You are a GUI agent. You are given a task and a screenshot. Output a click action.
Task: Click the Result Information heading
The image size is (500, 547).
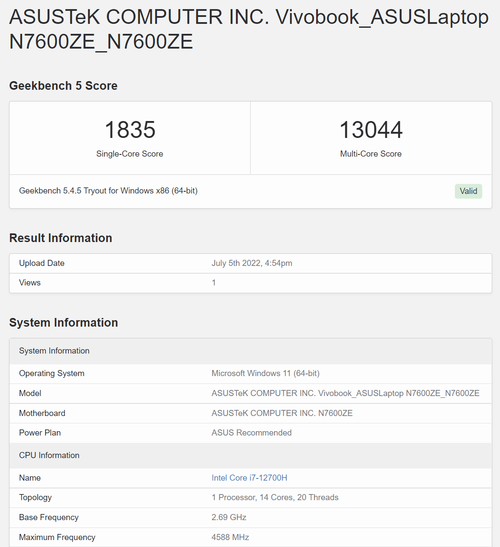coord(61,238)
